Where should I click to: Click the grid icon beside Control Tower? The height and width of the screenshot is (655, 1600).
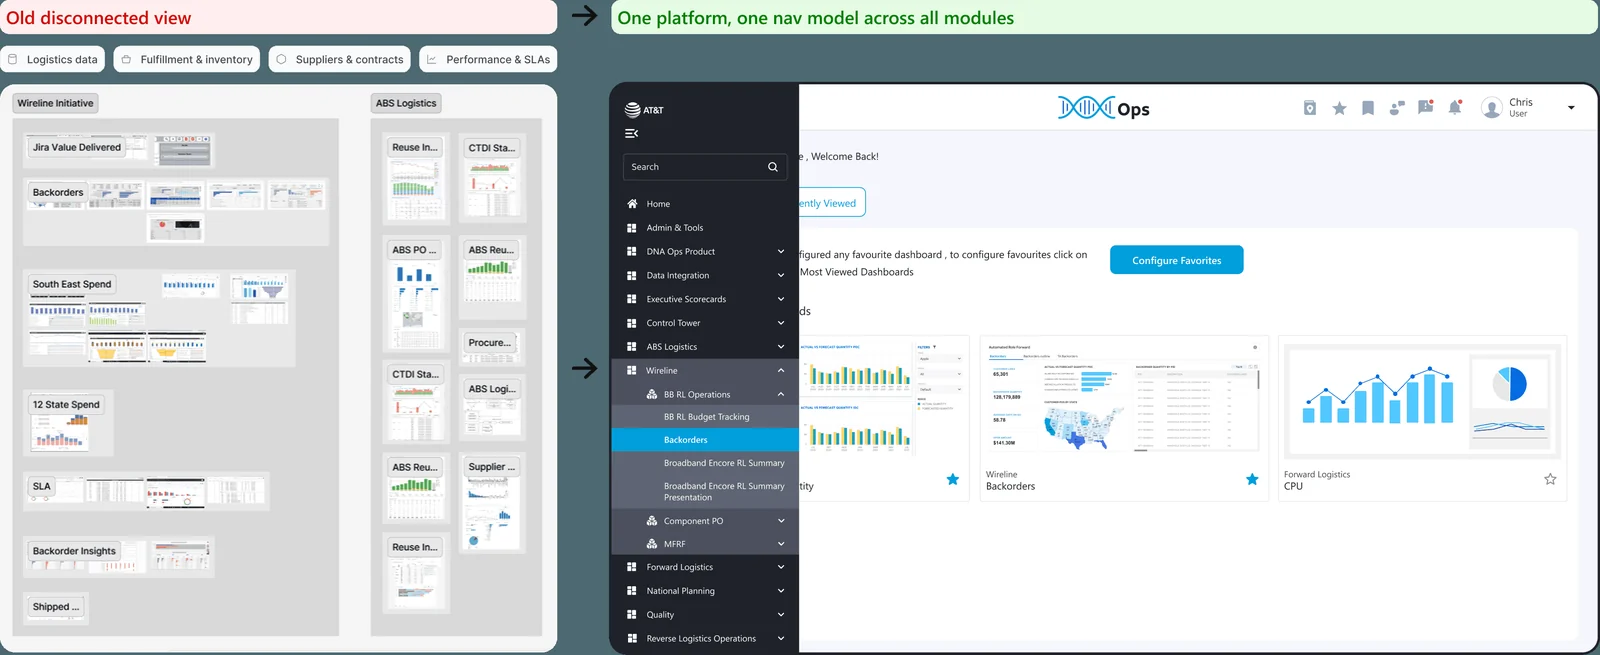tap(632, 323)
